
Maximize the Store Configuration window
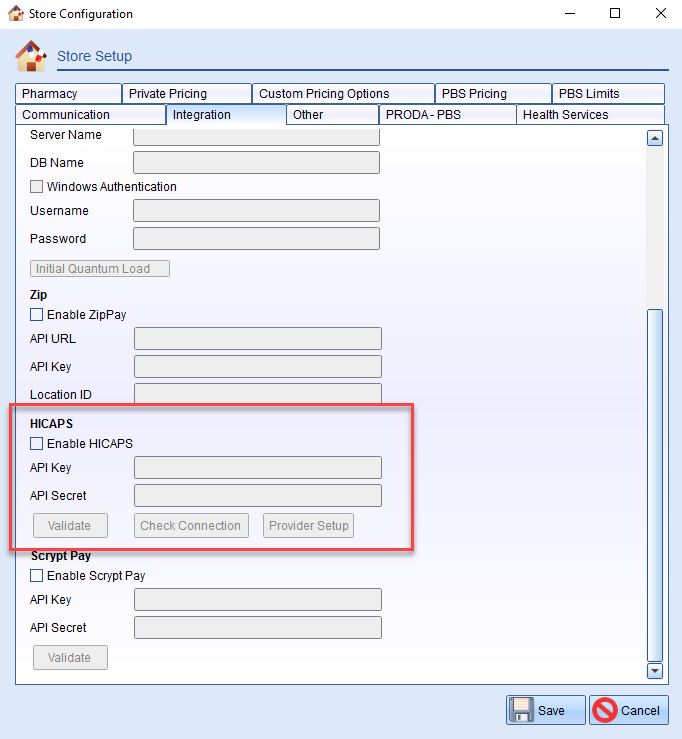615,13
